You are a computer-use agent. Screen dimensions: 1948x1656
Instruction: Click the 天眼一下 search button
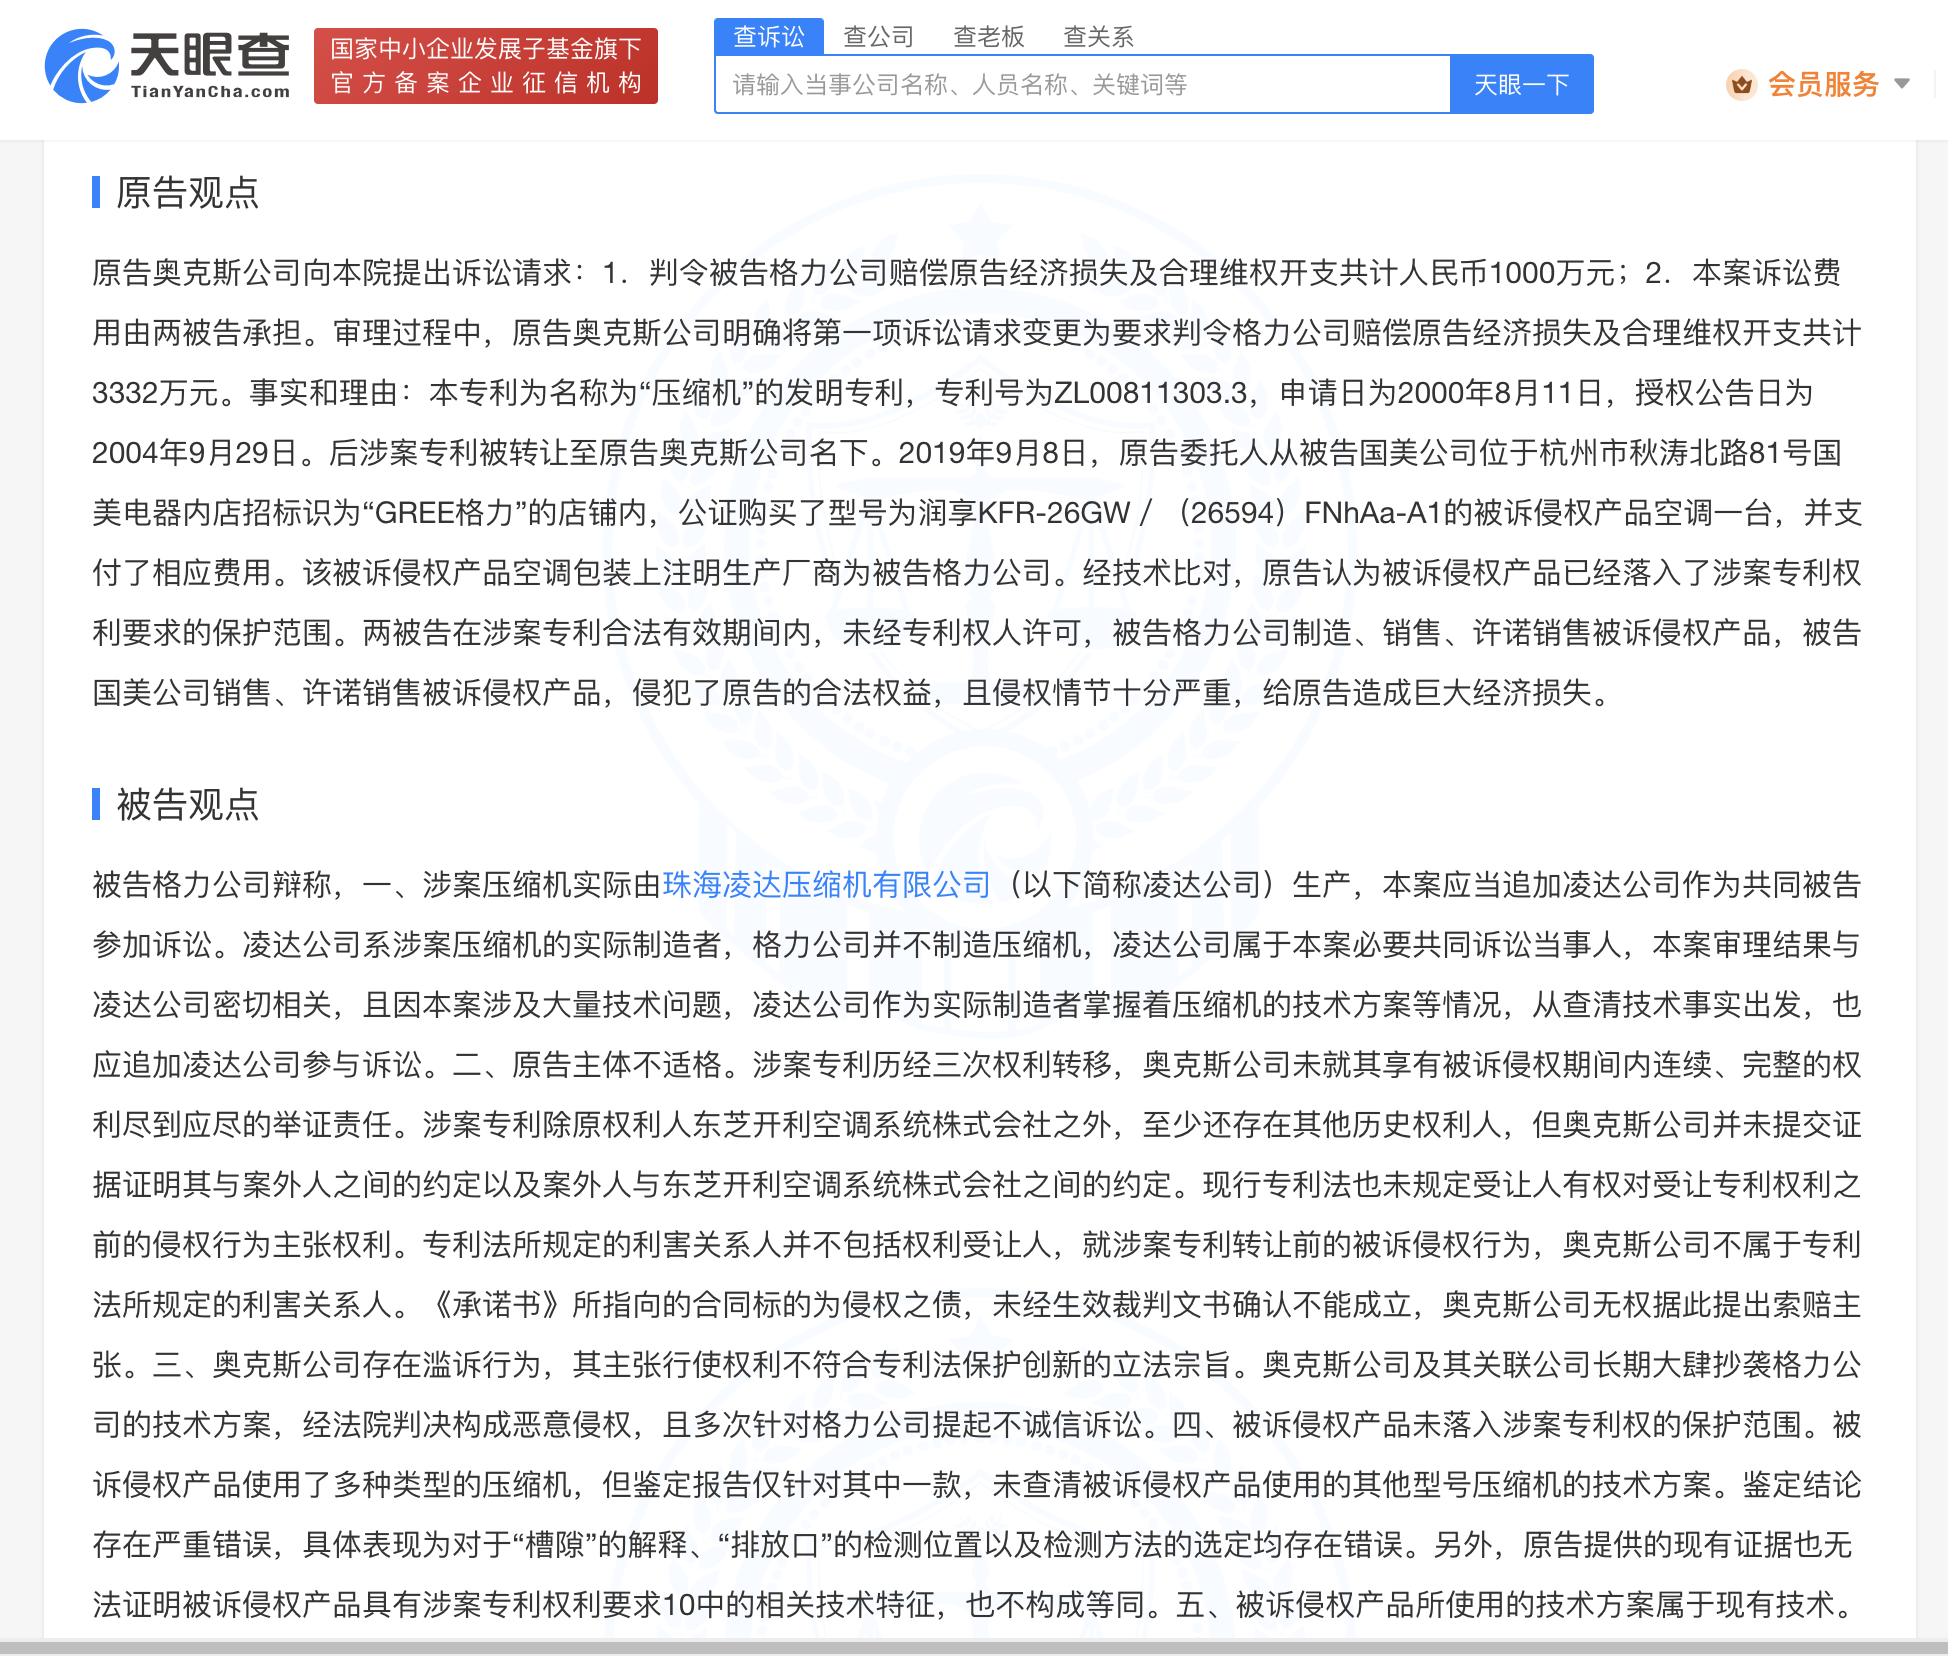tap(1521, 84)
